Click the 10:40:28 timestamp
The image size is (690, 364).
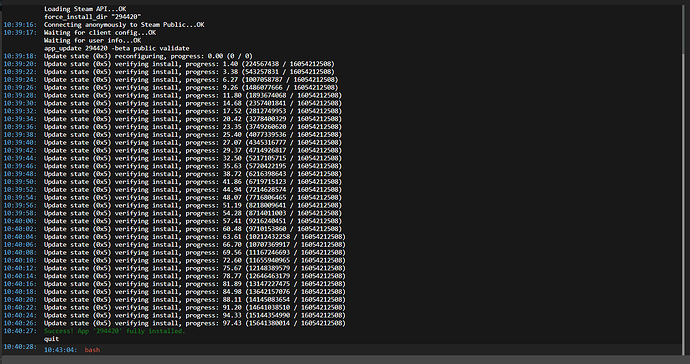click(x=20, y=347)
